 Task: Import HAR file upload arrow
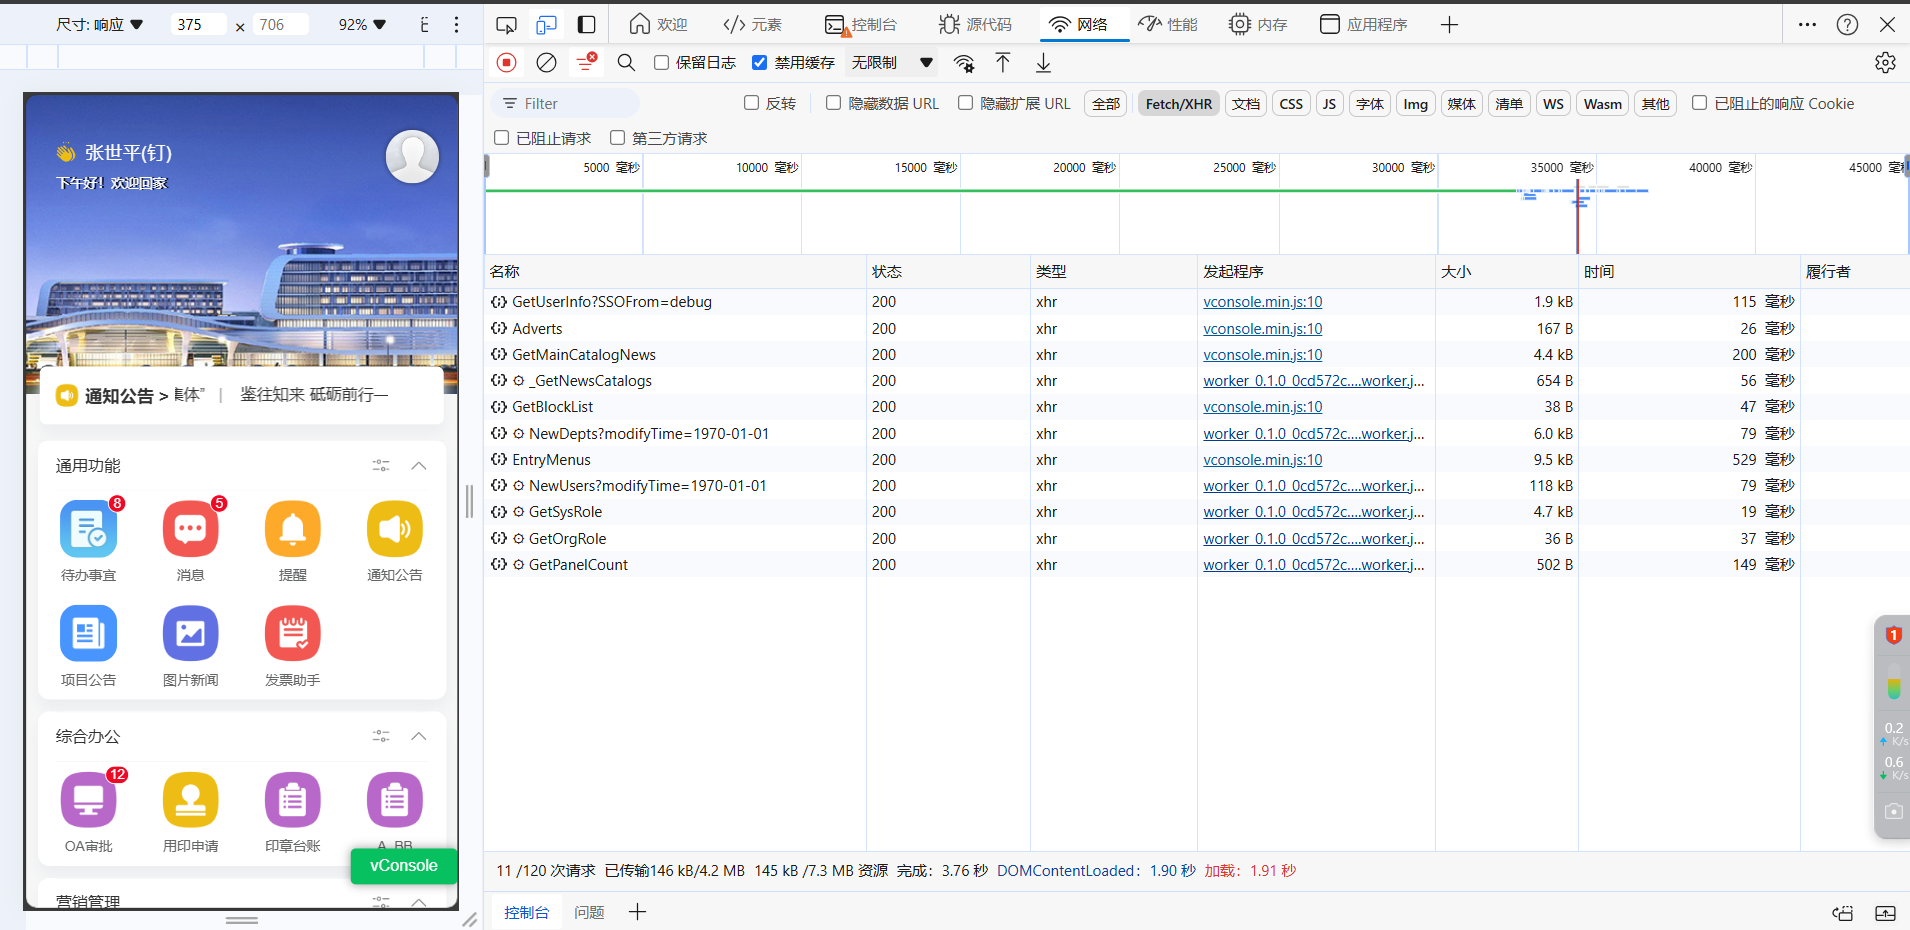coord(1003,63)
